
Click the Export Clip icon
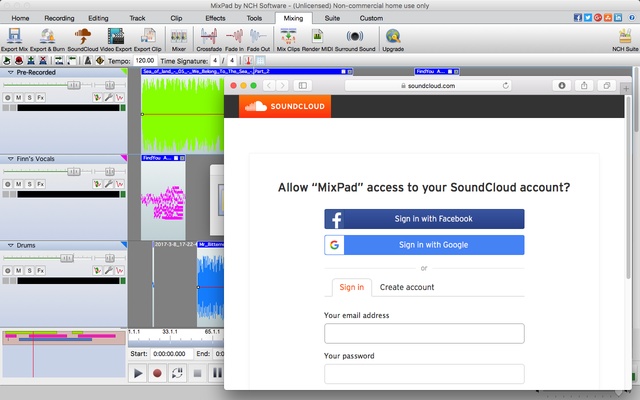point(148,39)
